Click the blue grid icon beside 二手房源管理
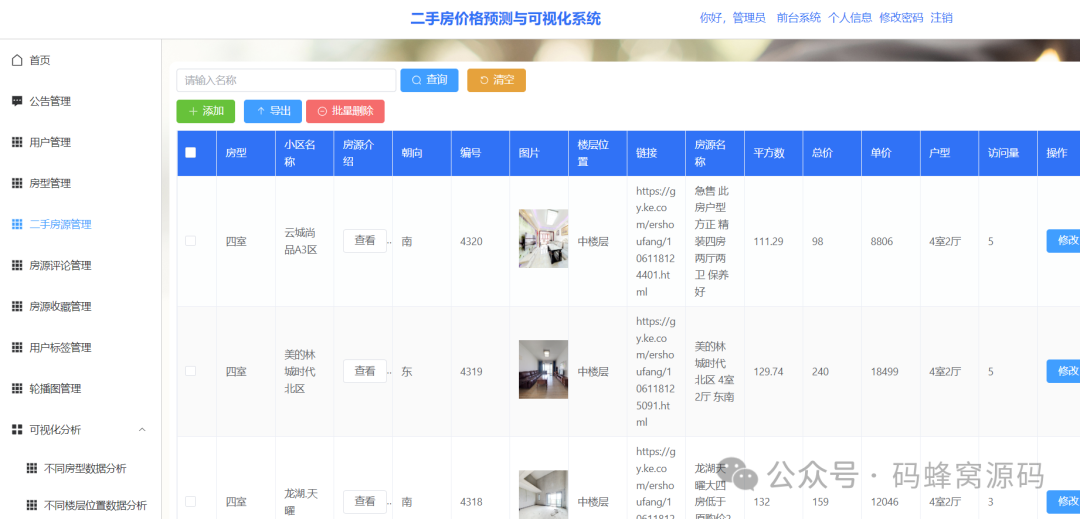Screen dimensions: 1080x519 (x=17, y=224)
